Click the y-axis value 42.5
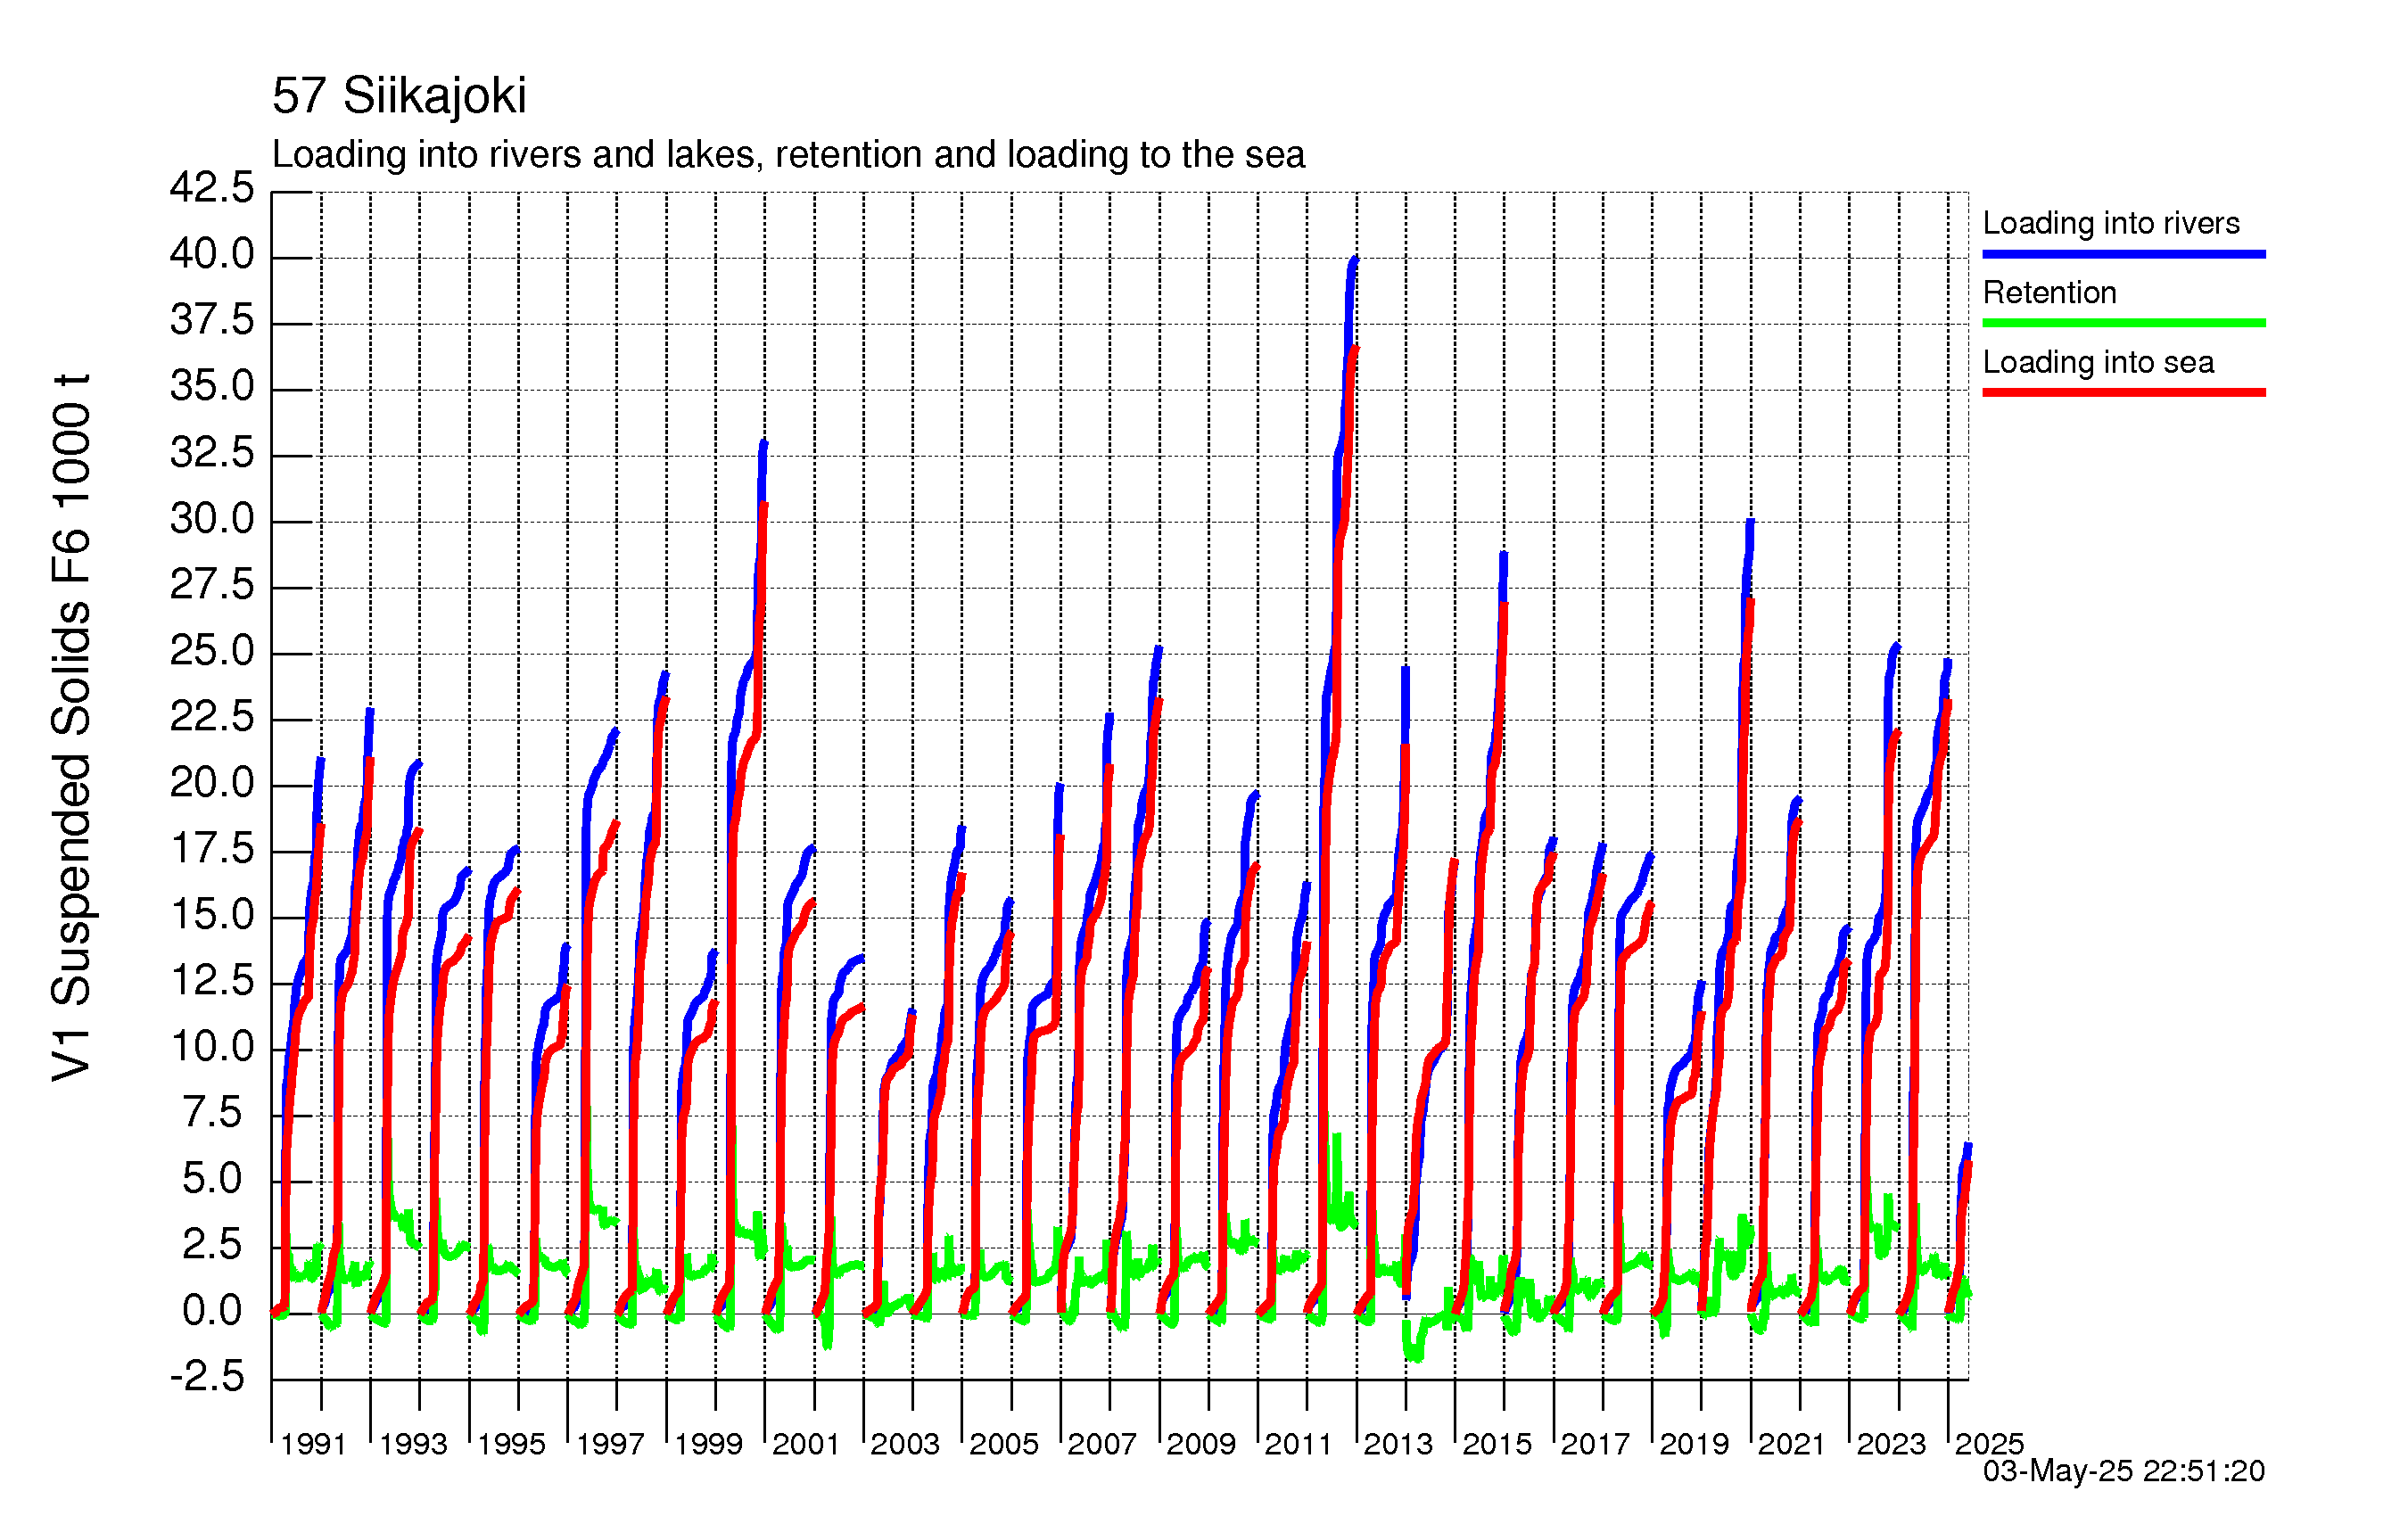Image resolution: width=2408 pixels, height=1516 pixels. pyautogui.click(x=211, y=188)
